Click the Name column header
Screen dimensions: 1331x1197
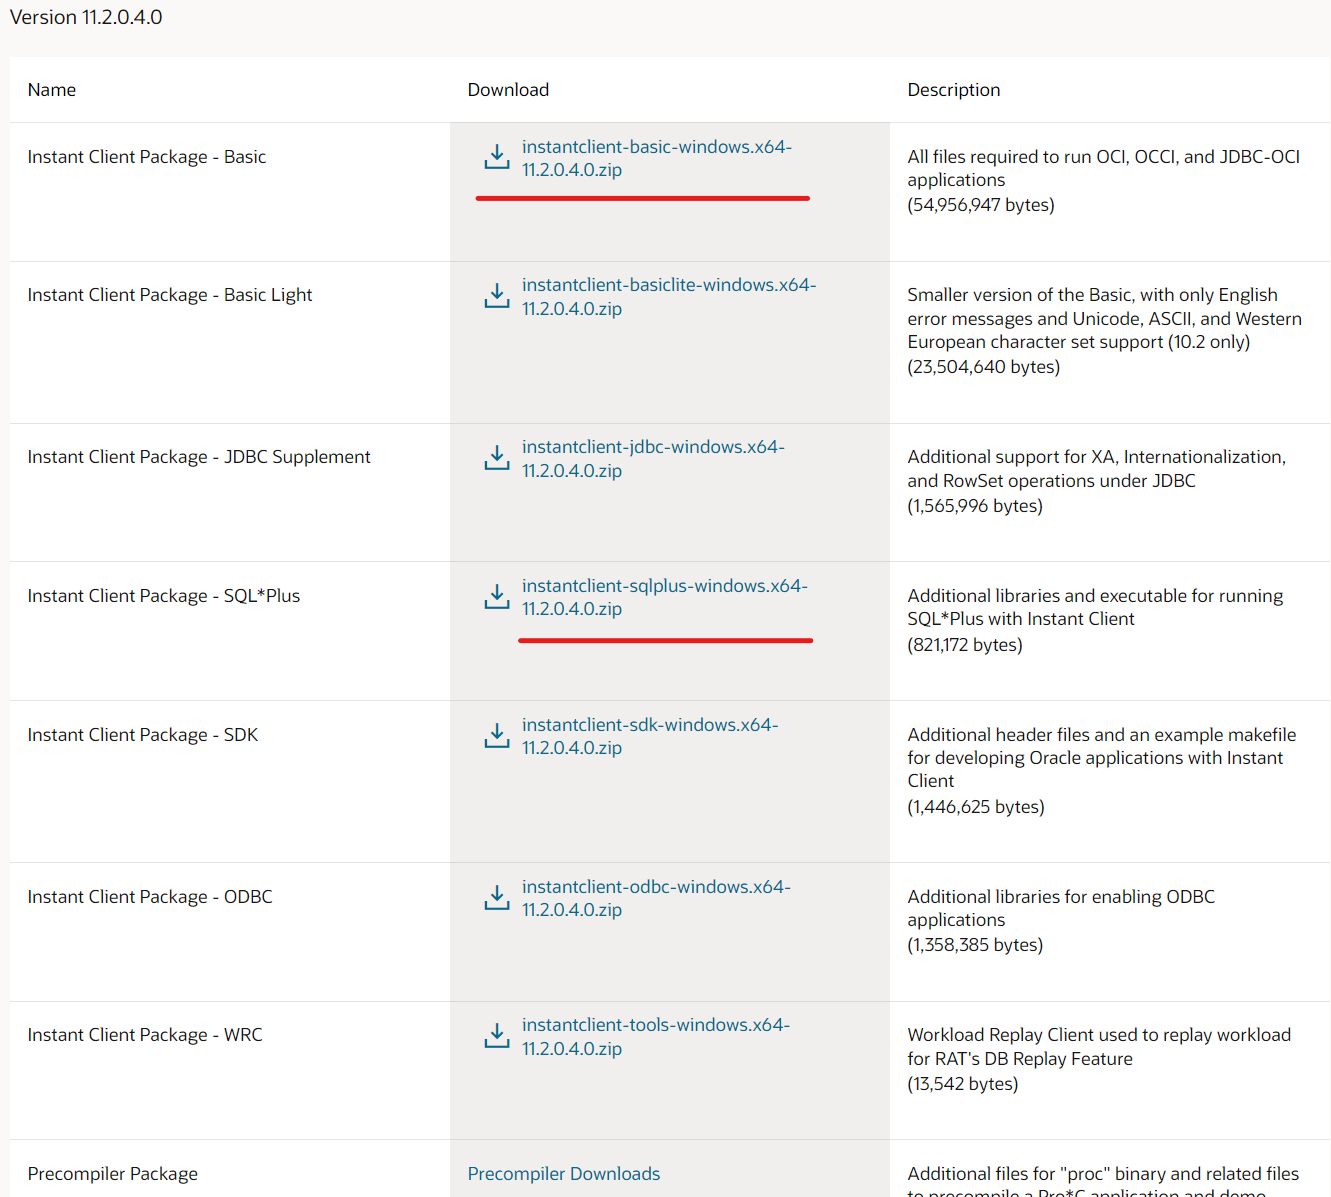52,90
